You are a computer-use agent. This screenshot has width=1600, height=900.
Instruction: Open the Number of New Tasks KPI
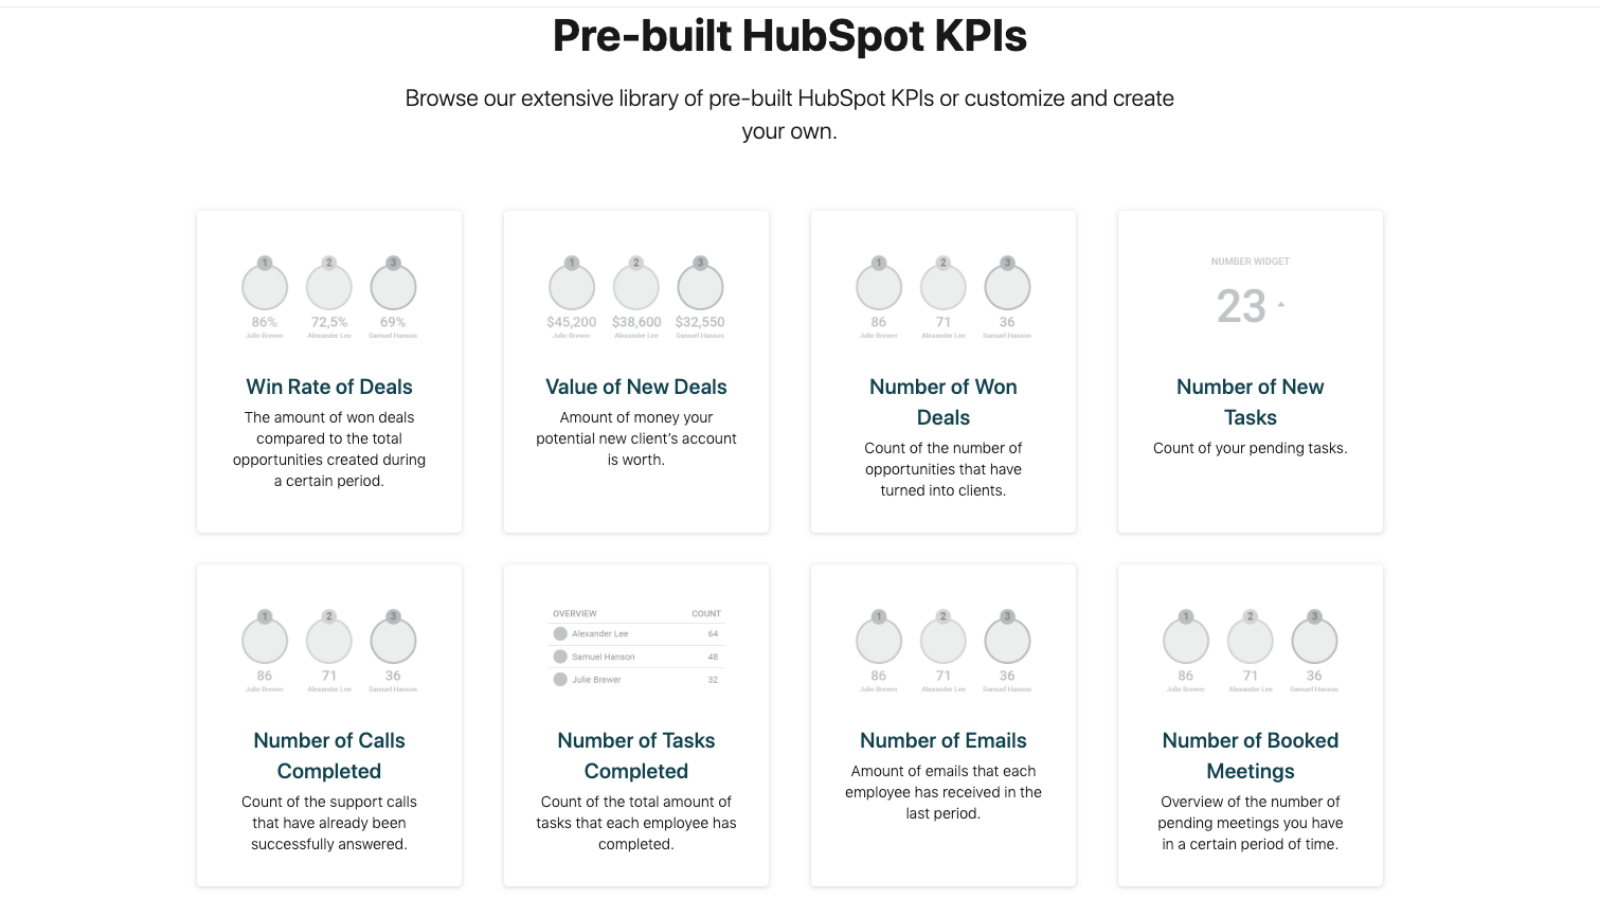(x=1249, y=401)
